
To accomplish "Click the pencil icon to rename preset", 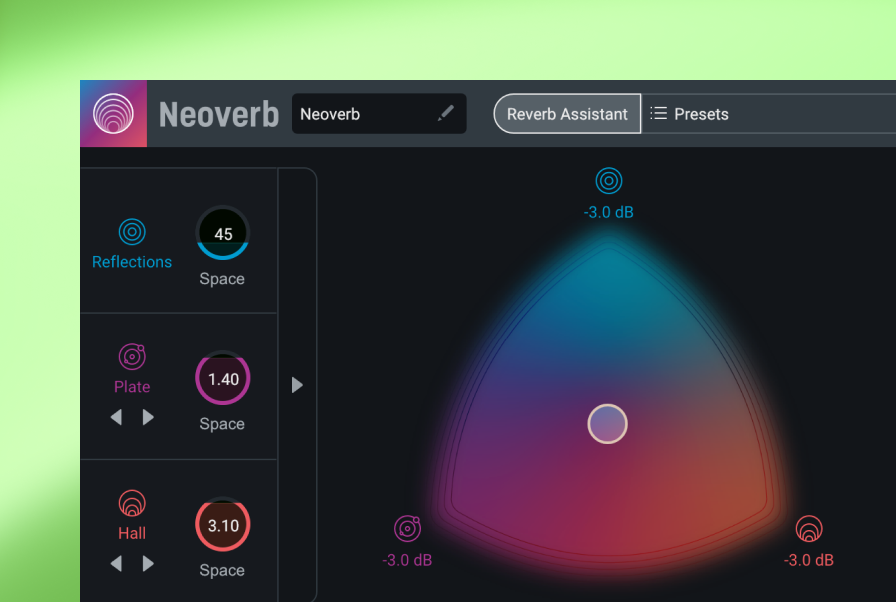I will pyautogui.click(x=445, y=114).
